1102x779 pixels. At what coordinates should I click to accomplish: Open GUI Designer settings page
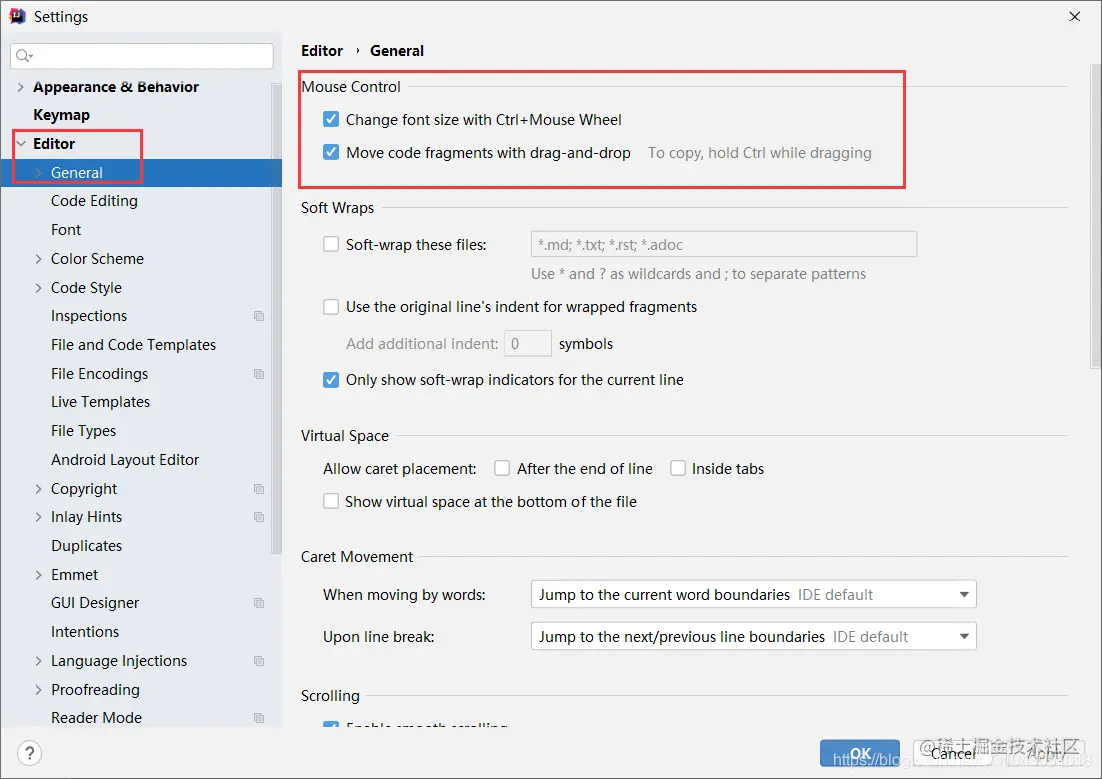point(95,603)
